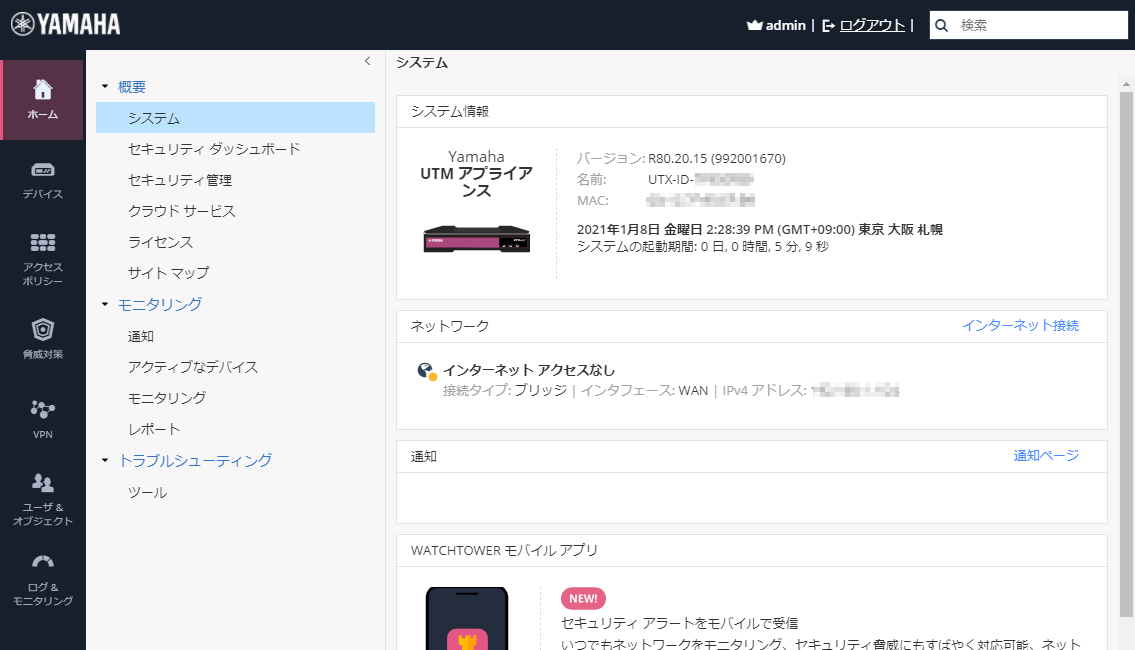Select the VPN icon in the sidebar
This screenshot has height=650, width=1135.
pos(42,410)
